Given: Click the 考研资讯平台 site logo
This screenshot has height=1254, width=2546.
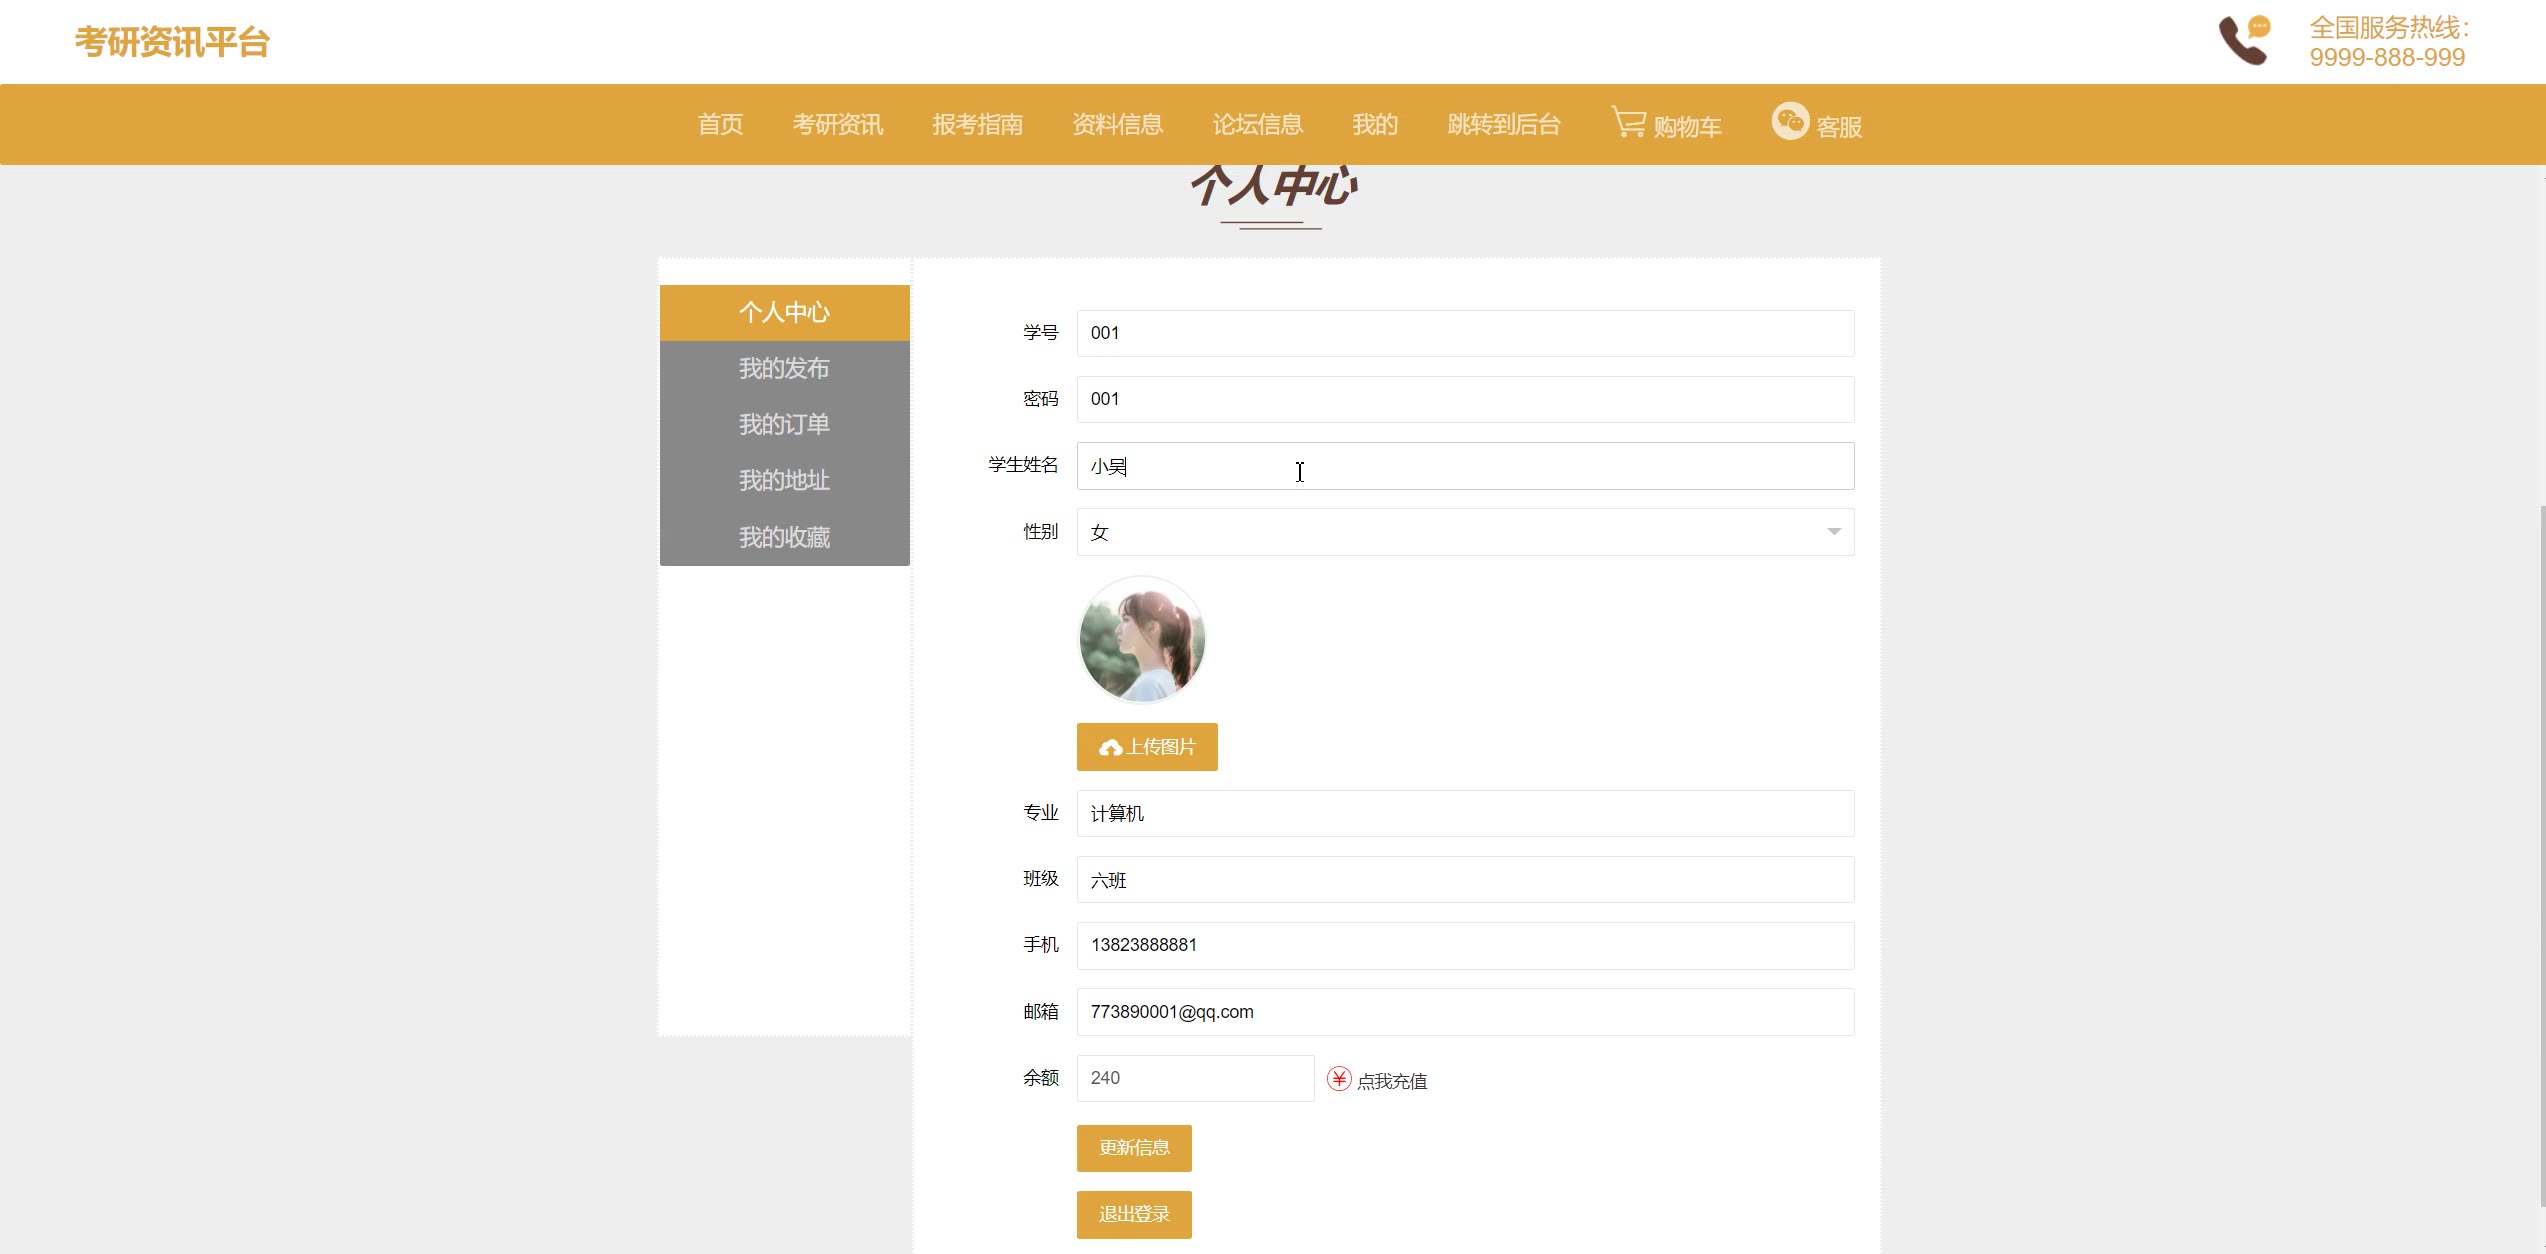Looking at the screenshot, I should pyautogui.click(x=172, y=42).
